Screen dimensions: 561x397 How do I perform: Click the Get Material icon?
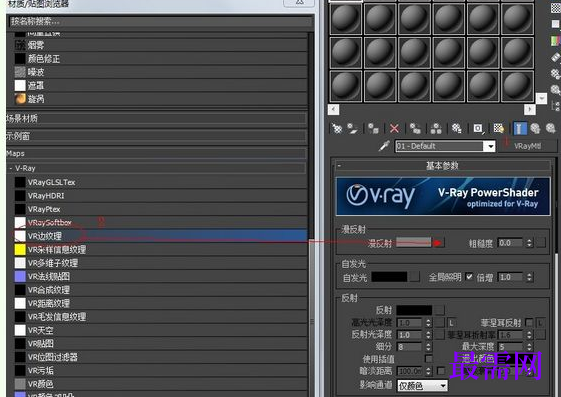click(x=337, y=128)
